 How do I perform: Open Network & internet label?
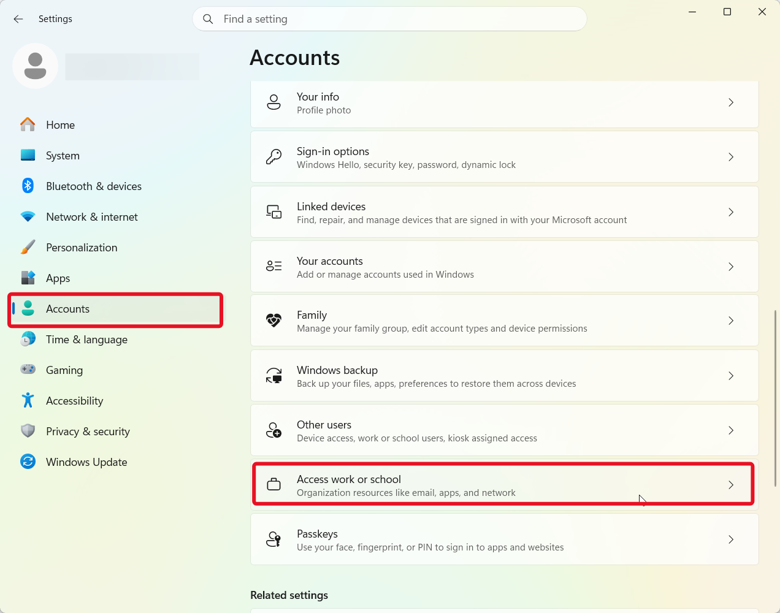pyautogui.click(x=92, y=217)
